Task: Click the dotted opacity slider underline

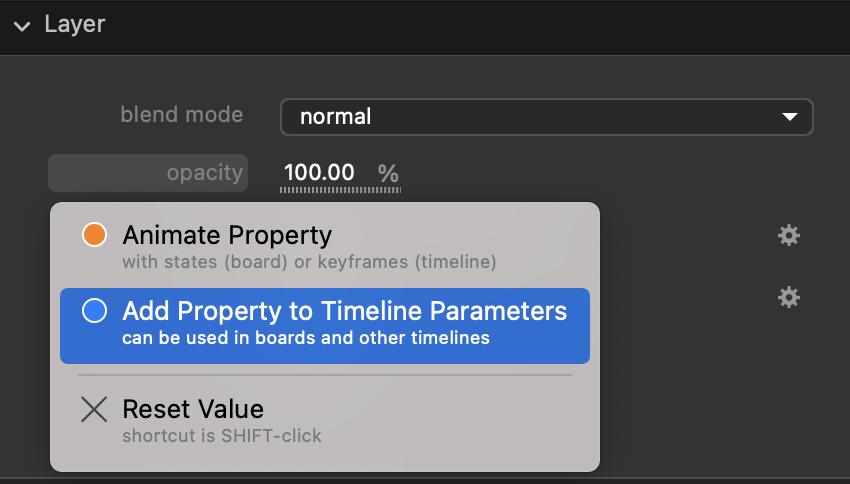Action: (340, 188)
